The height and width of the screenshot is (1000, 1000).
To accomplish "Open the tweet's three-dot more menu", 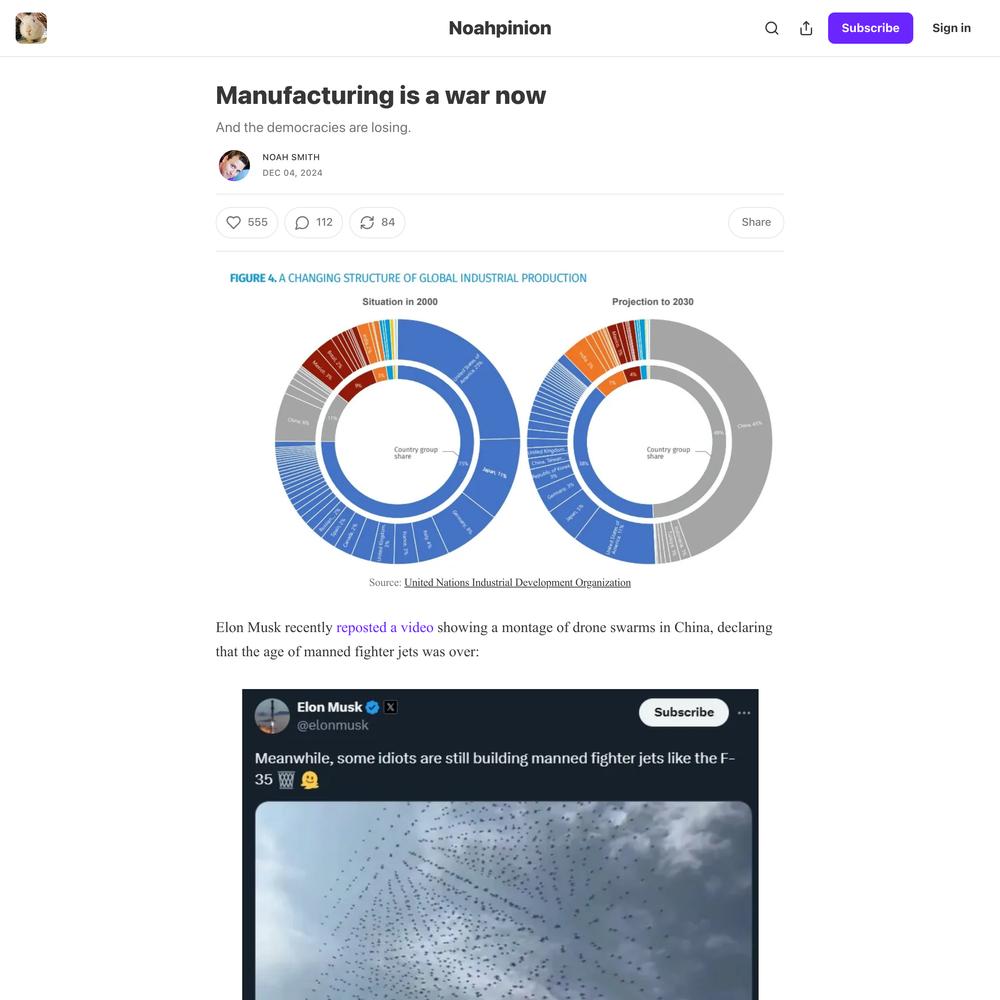I will tap(744, 712).
